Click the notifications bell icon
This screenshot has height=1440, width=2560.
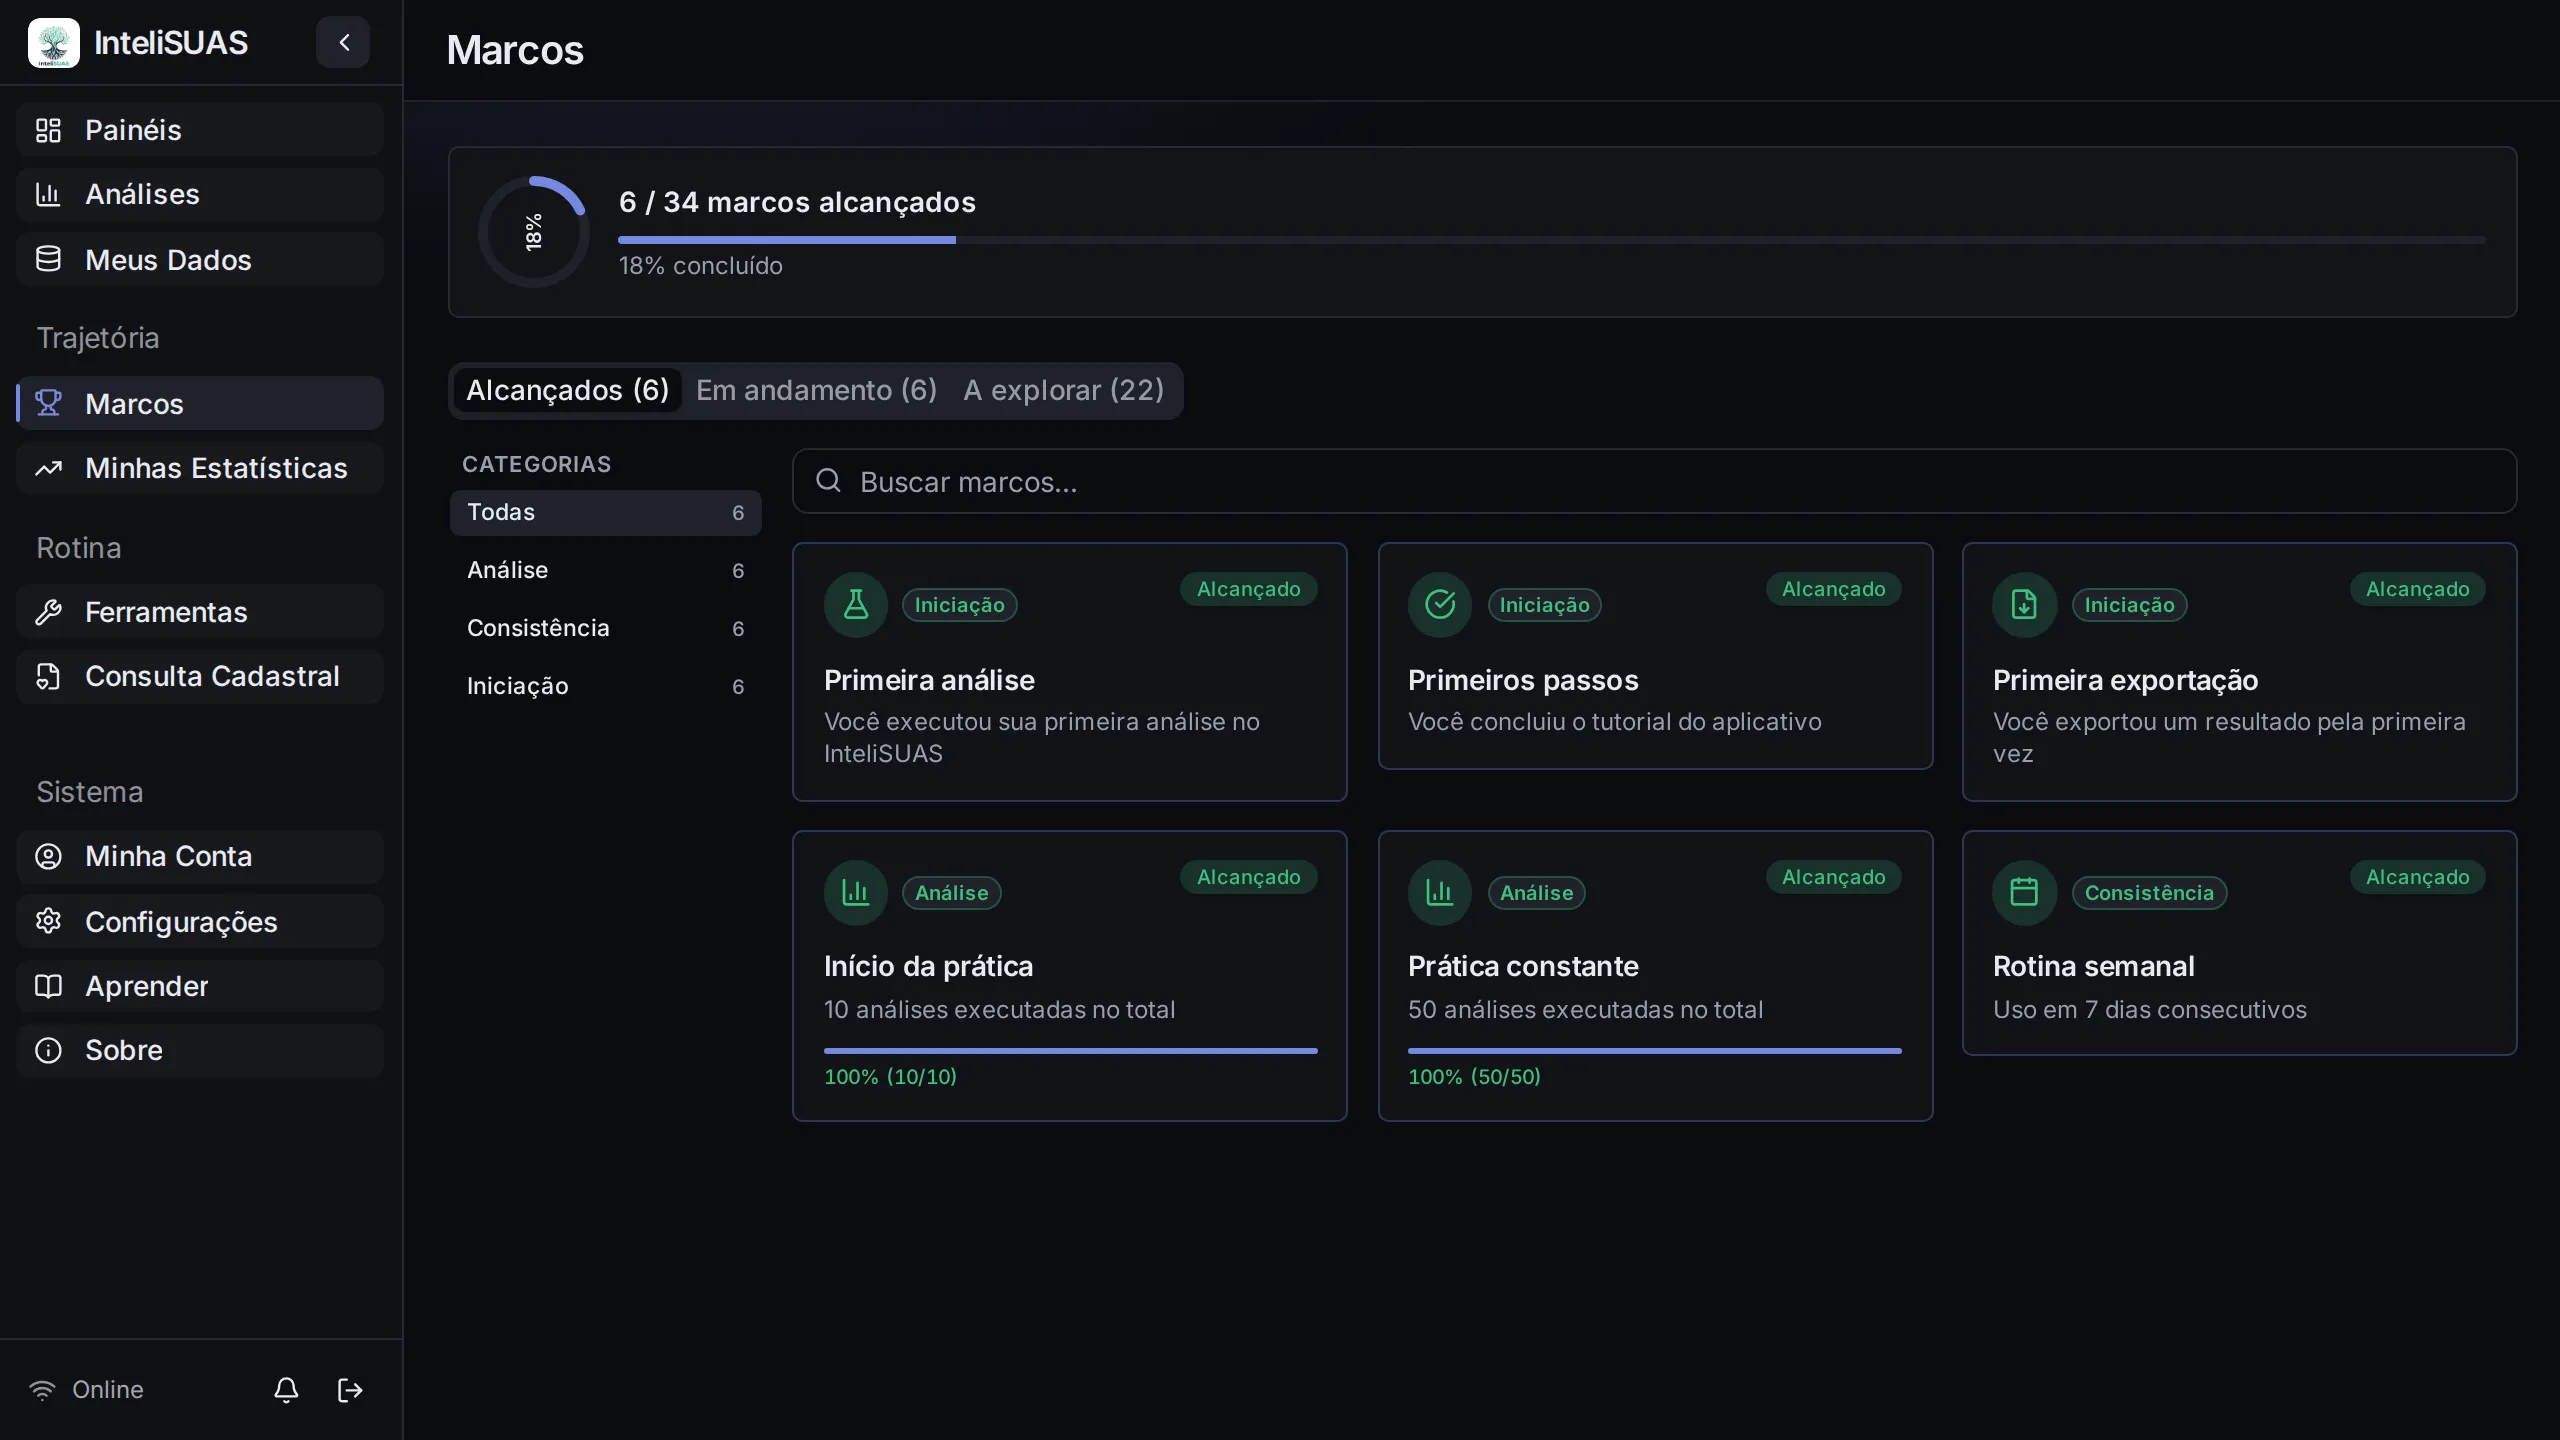286,1390
